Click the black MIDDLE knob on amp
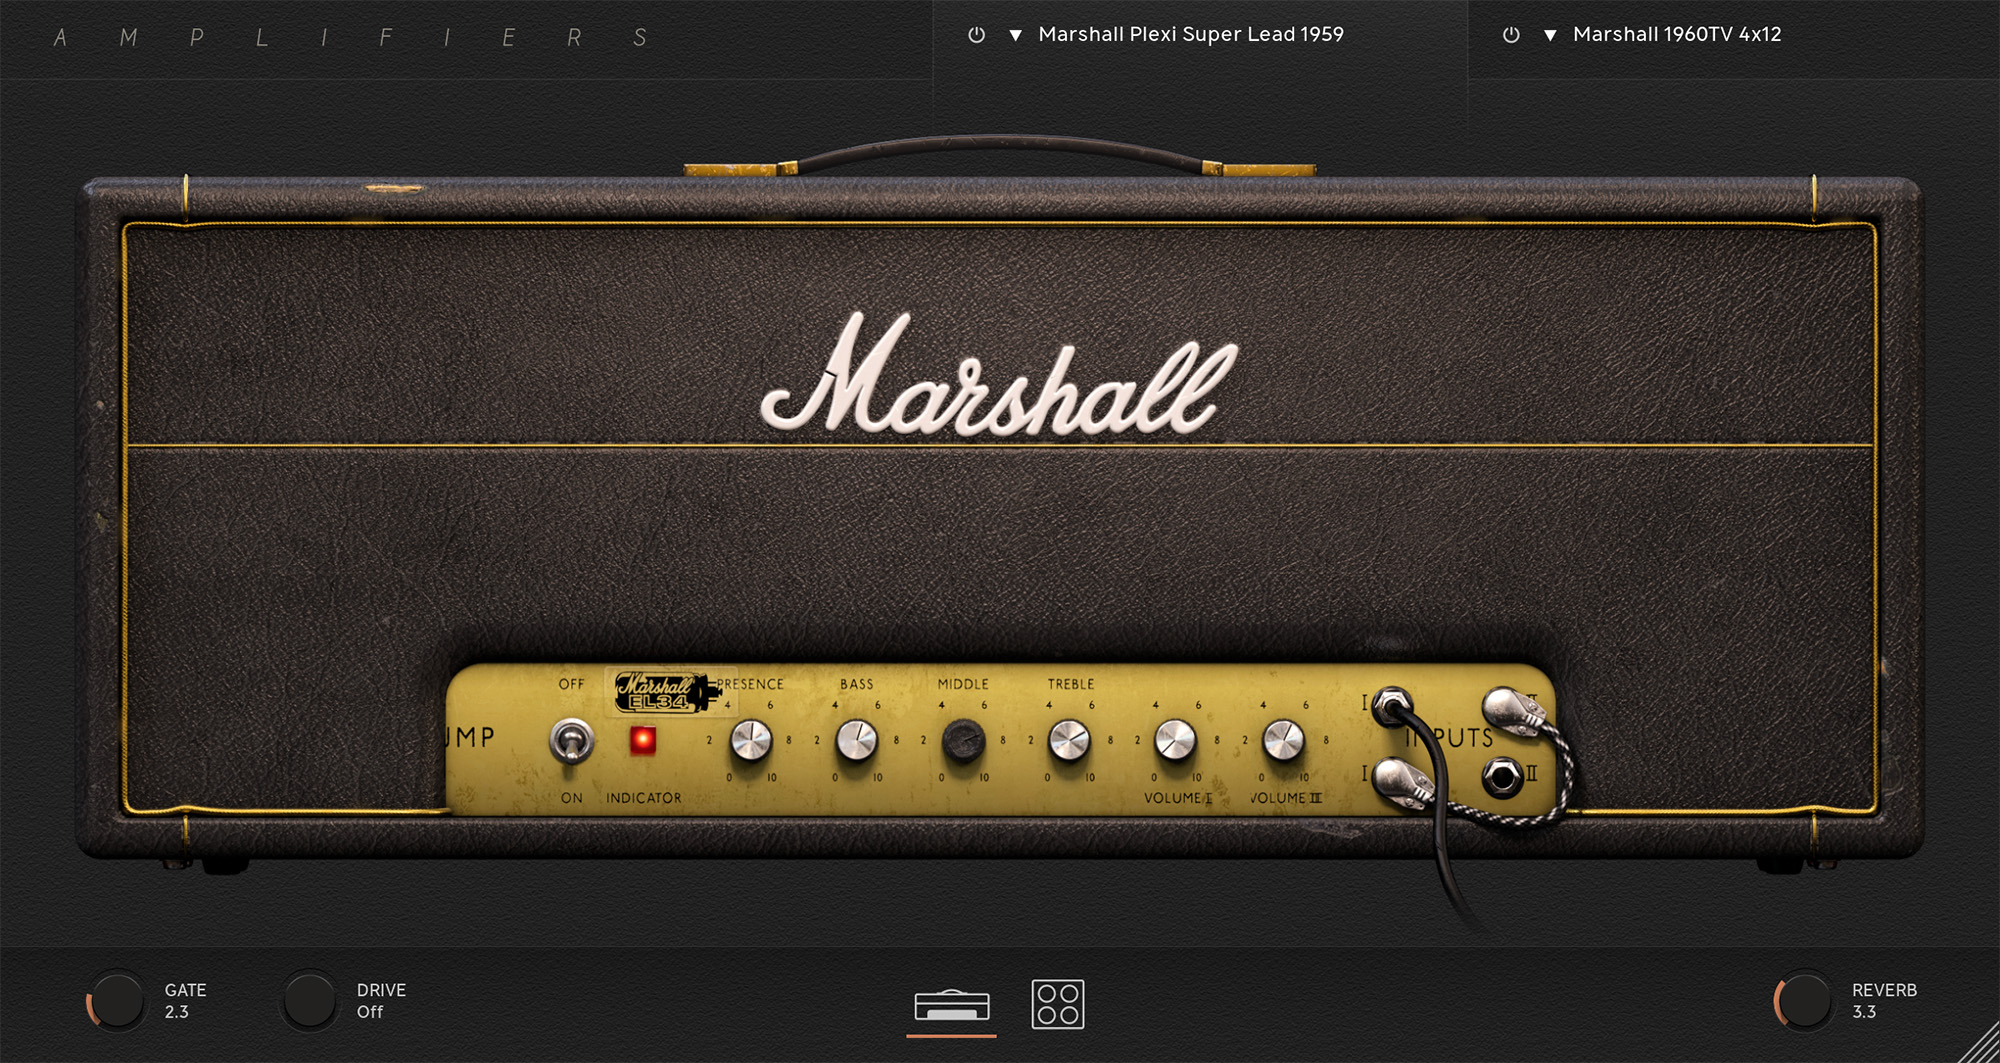 (x=963, y=742)
